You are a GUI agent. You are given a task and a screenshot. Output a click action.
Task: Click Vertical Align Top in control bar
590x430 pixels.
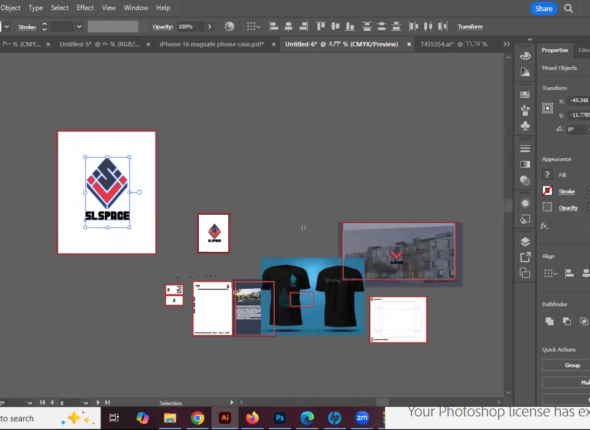pyautogui.click(x=321, y=26)
